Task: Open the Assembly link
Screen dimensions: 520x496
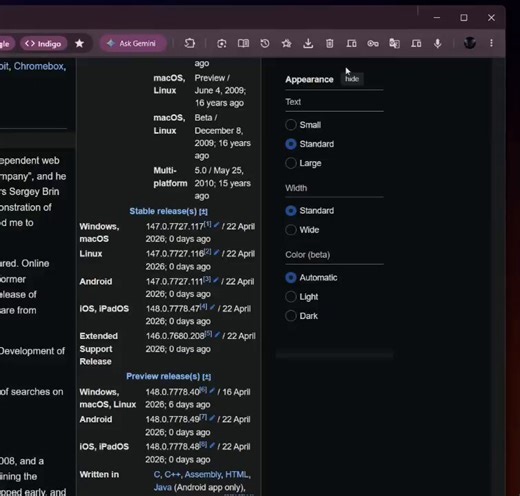Action: coord(203,474)
